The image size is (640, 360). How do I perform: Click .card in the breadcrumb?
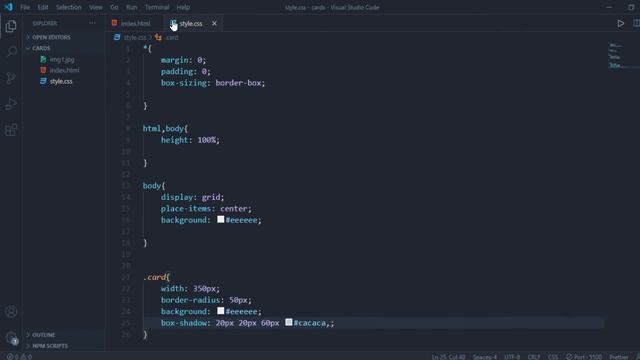click(x=171, y=38)
